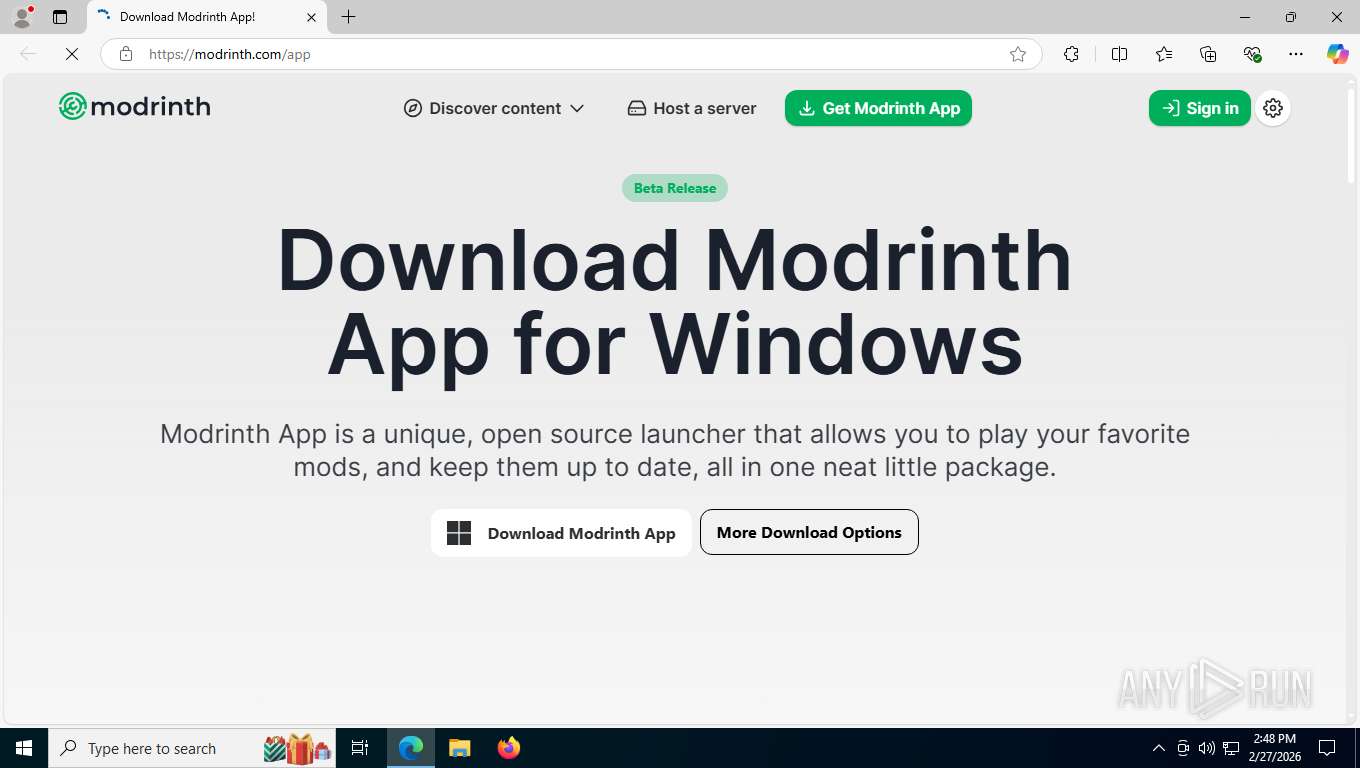The image size is (1360, 768).
Task: Click the Modrinth logo
Action: (x=134, y=106)
